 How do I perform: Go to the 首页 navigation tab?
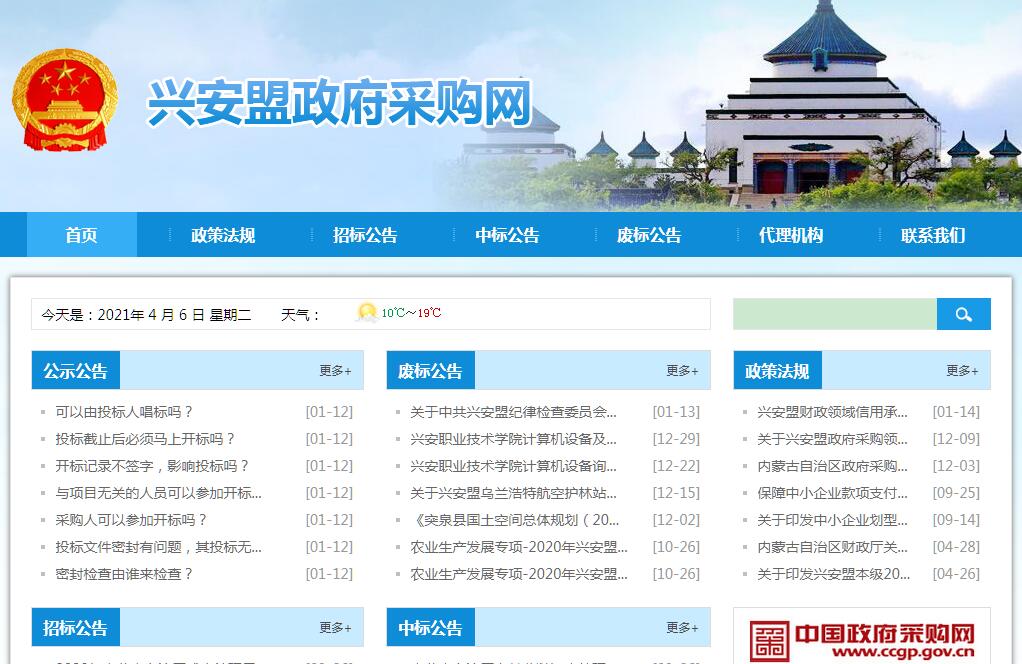coord(82,235)
